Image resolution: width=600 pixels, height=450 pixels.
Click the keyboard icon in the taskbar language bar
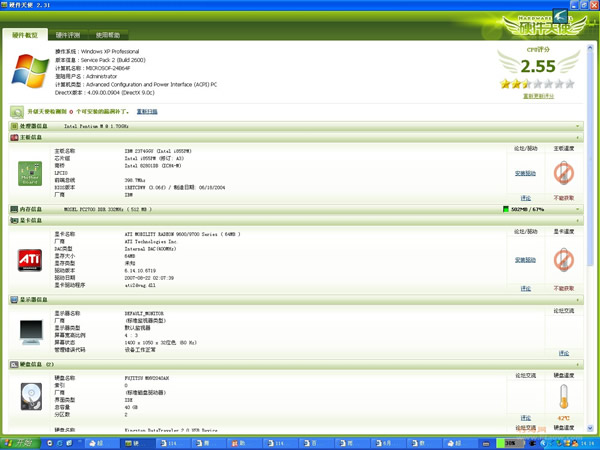486,443
